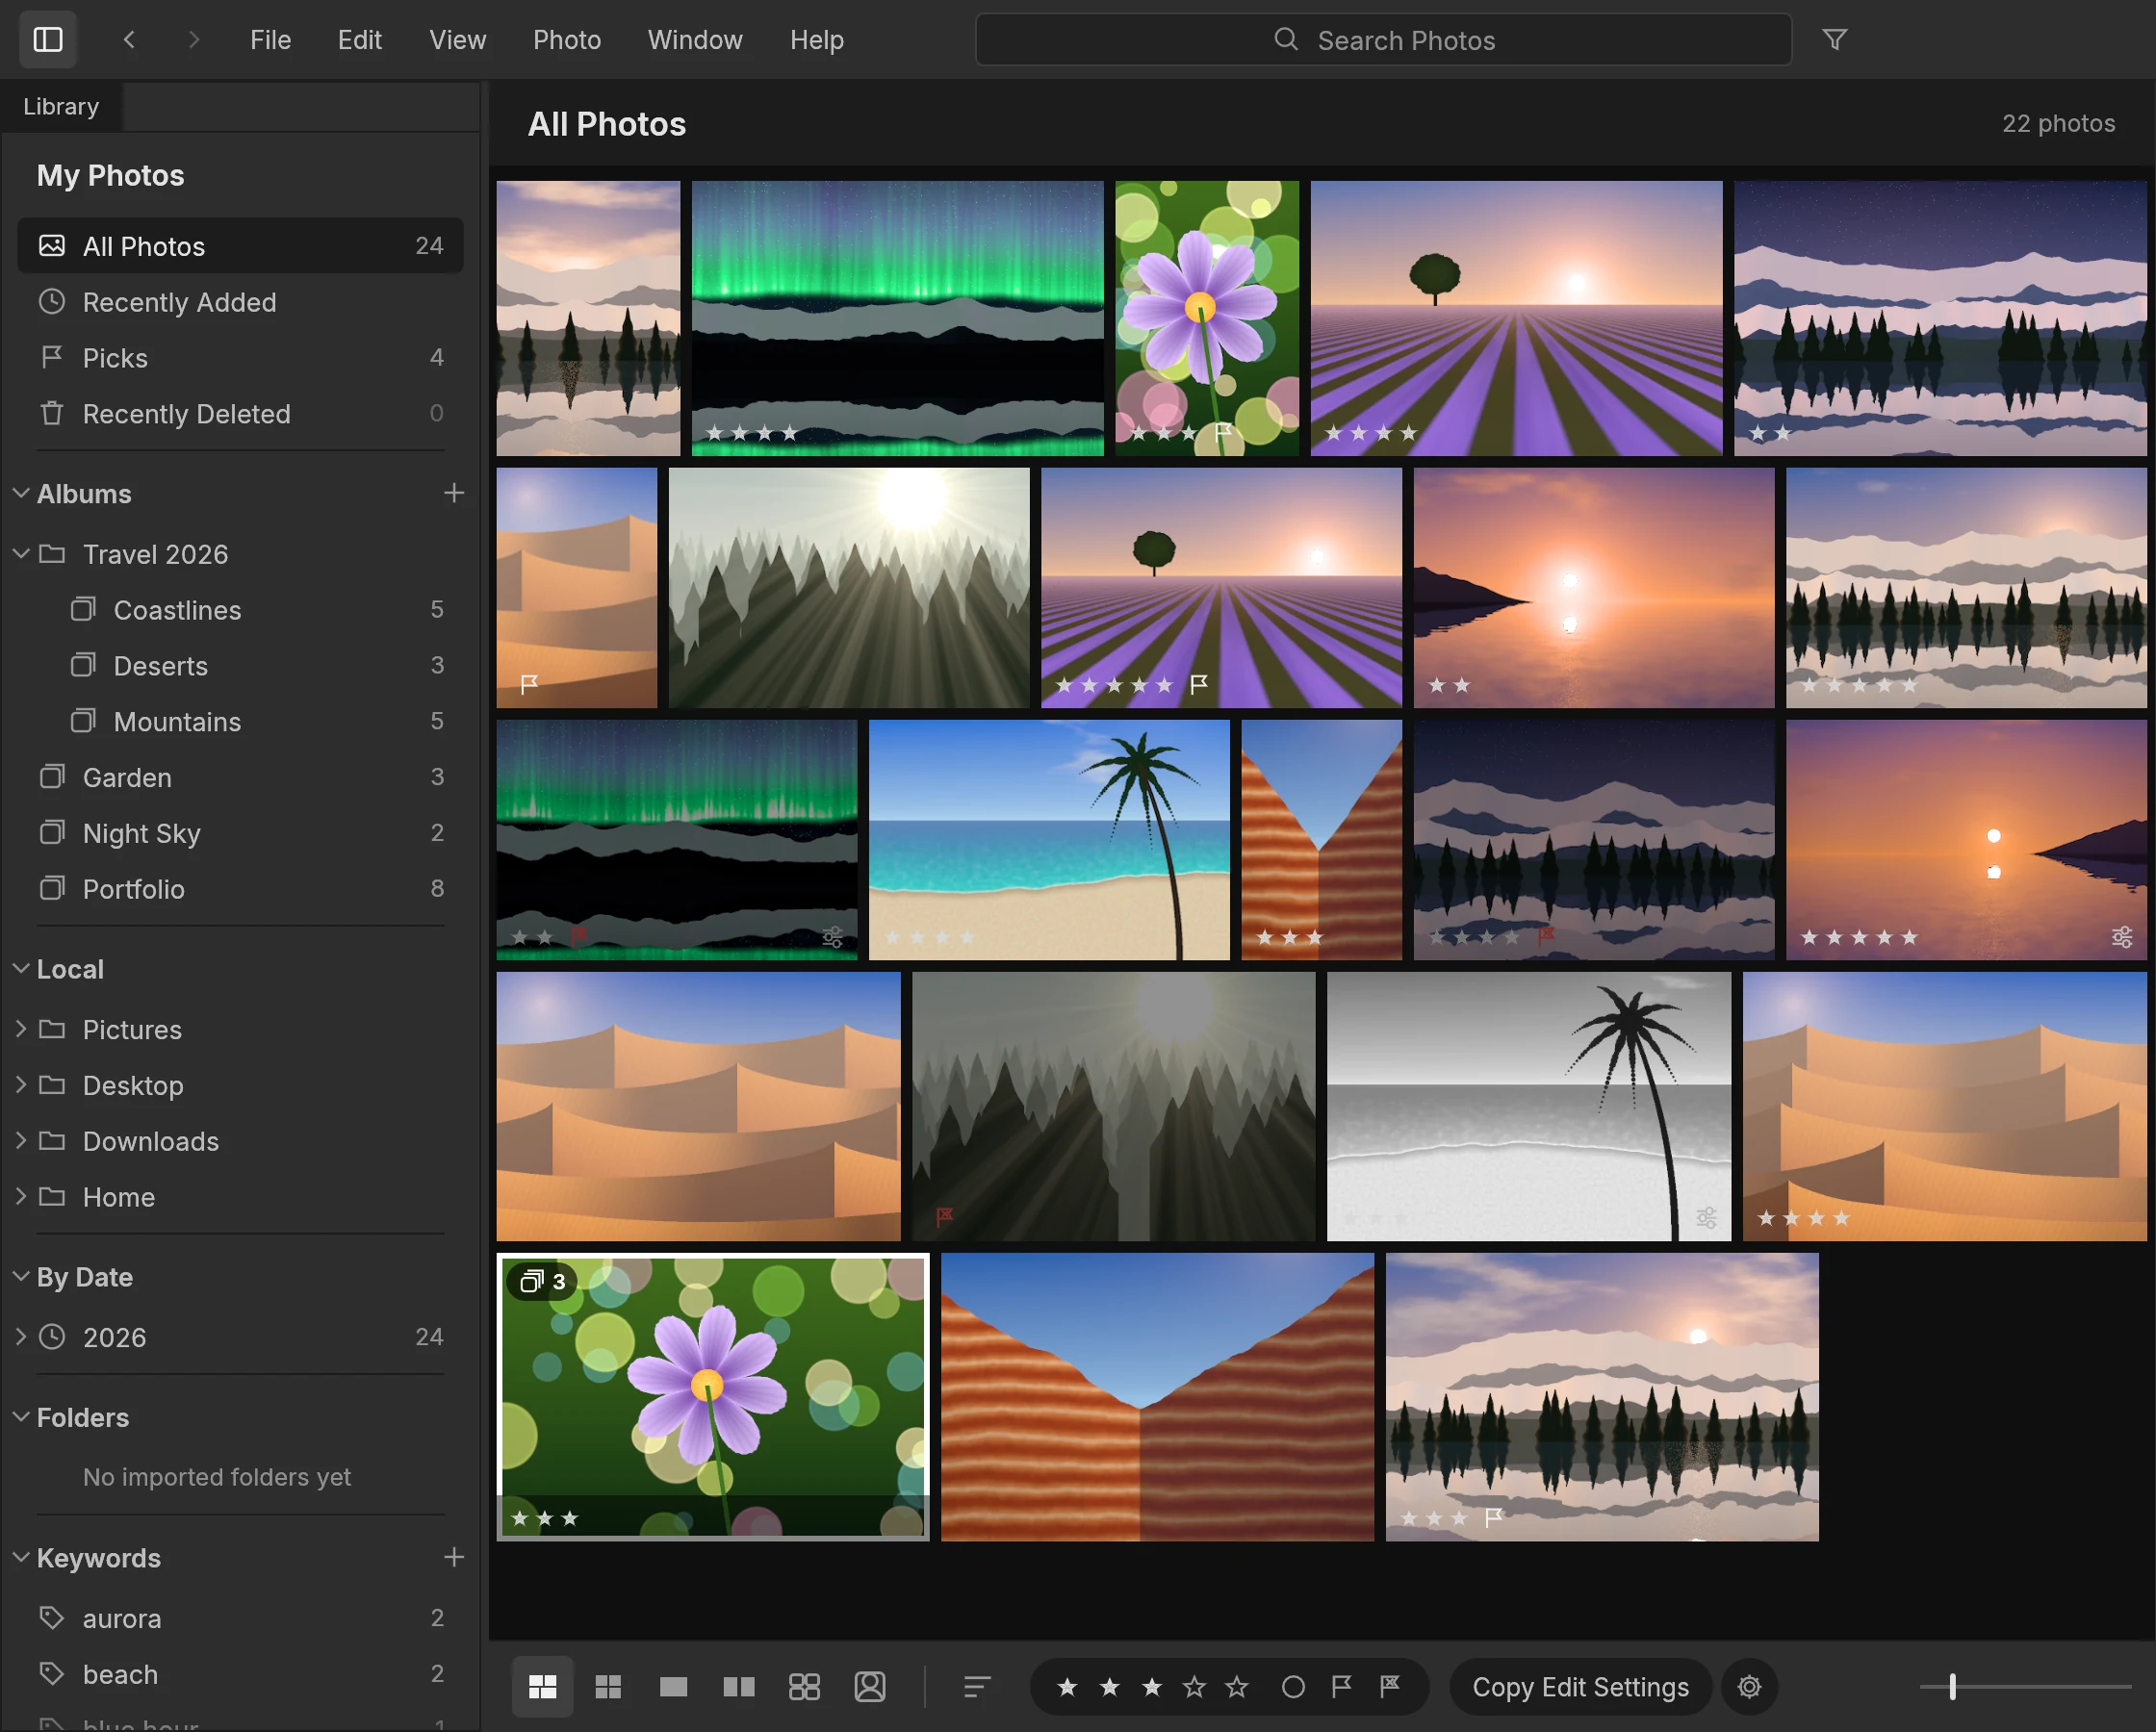Open the Window menu
The height and width of the screenshot is (1732, 2156).
[x=695, y=40]
